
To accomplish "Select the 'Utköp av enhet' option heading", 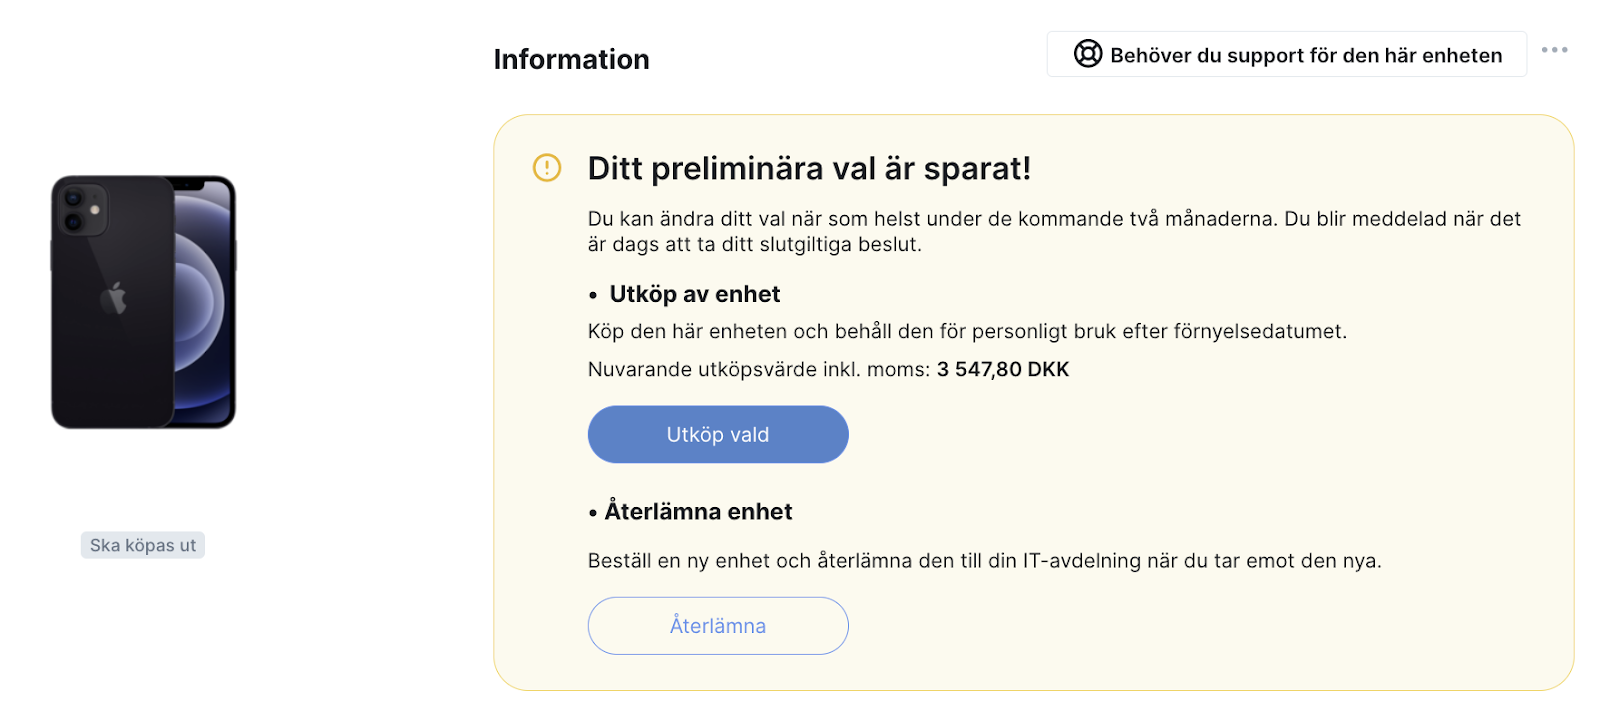I will (x=695, y=294).
